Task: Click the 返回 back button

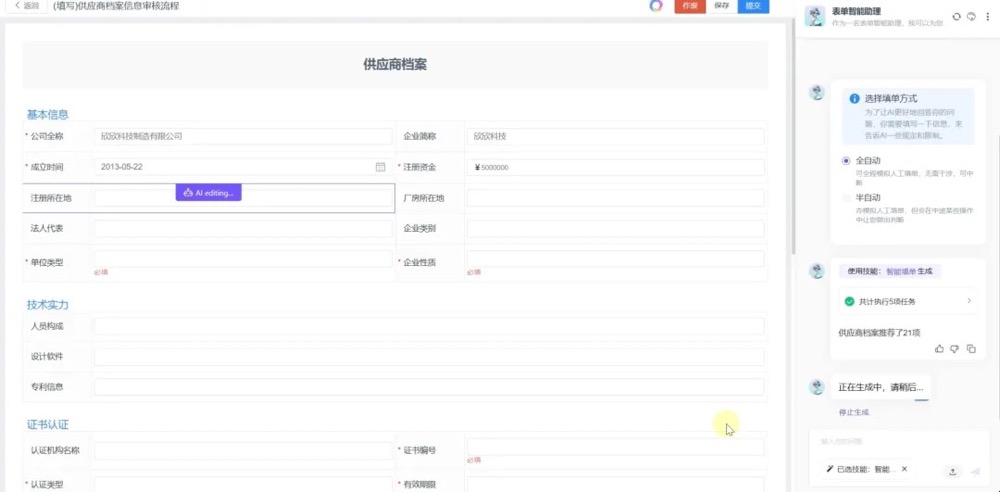Action: point(26,6)
